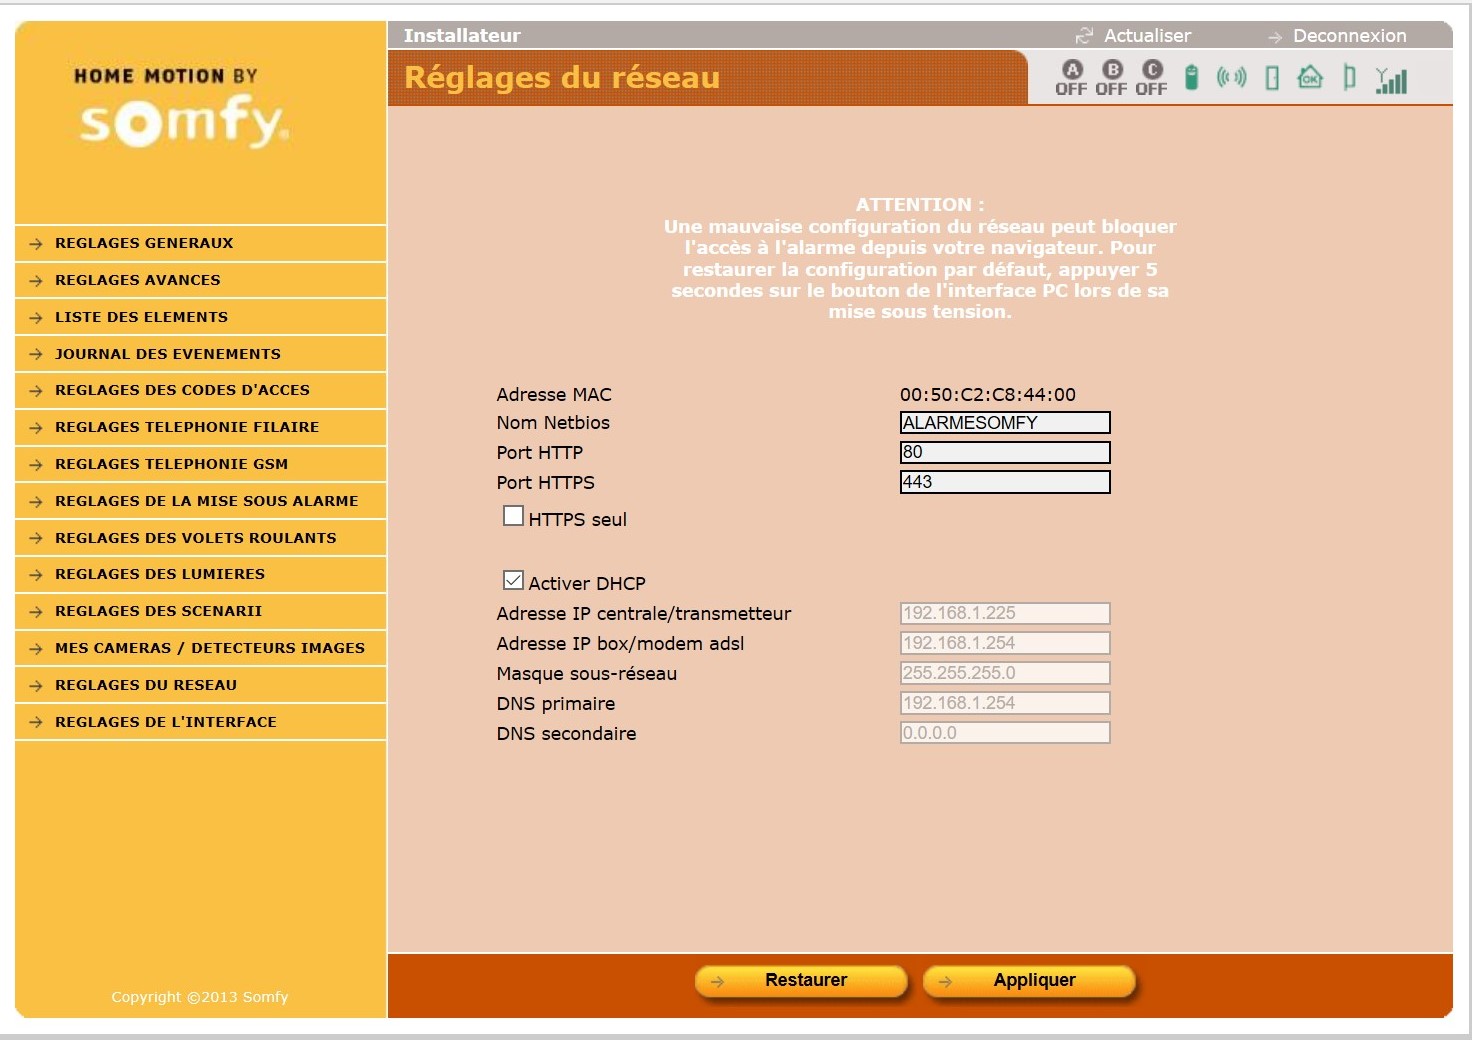Open MES CAMERAS / DETECTEURS IMAGES
Image resolution: width=1472 pixels, height=1040 pixels.
point(209,648)
